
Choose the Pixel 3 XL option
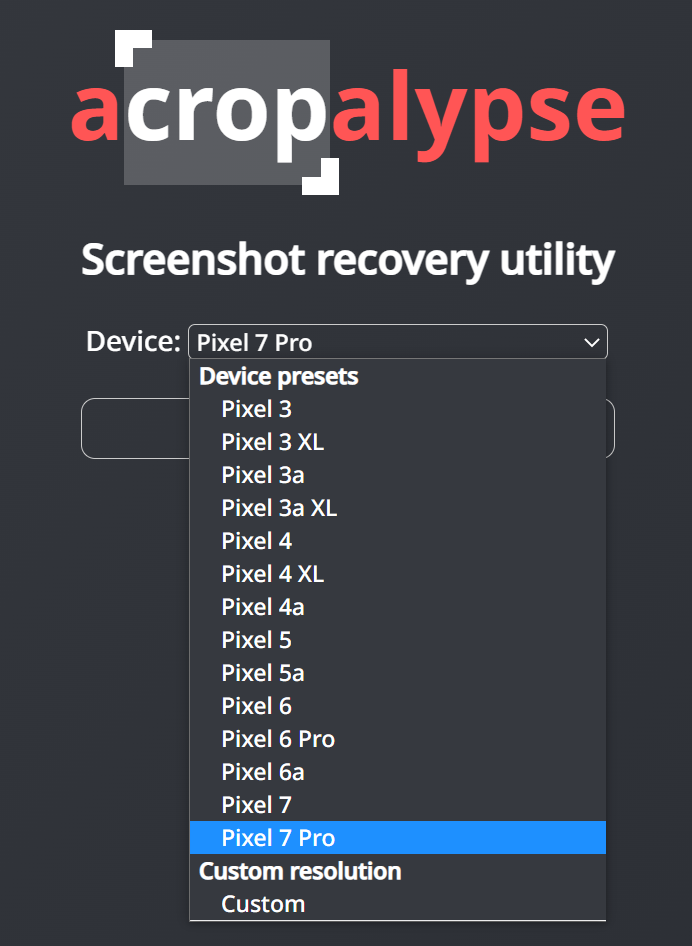click(273, 442)
